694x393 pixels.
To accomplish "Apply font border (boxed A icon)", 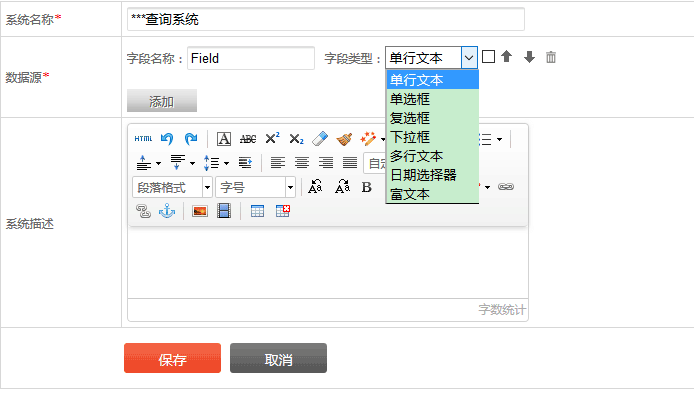I will pyautogui.click(x=224, y=139).
